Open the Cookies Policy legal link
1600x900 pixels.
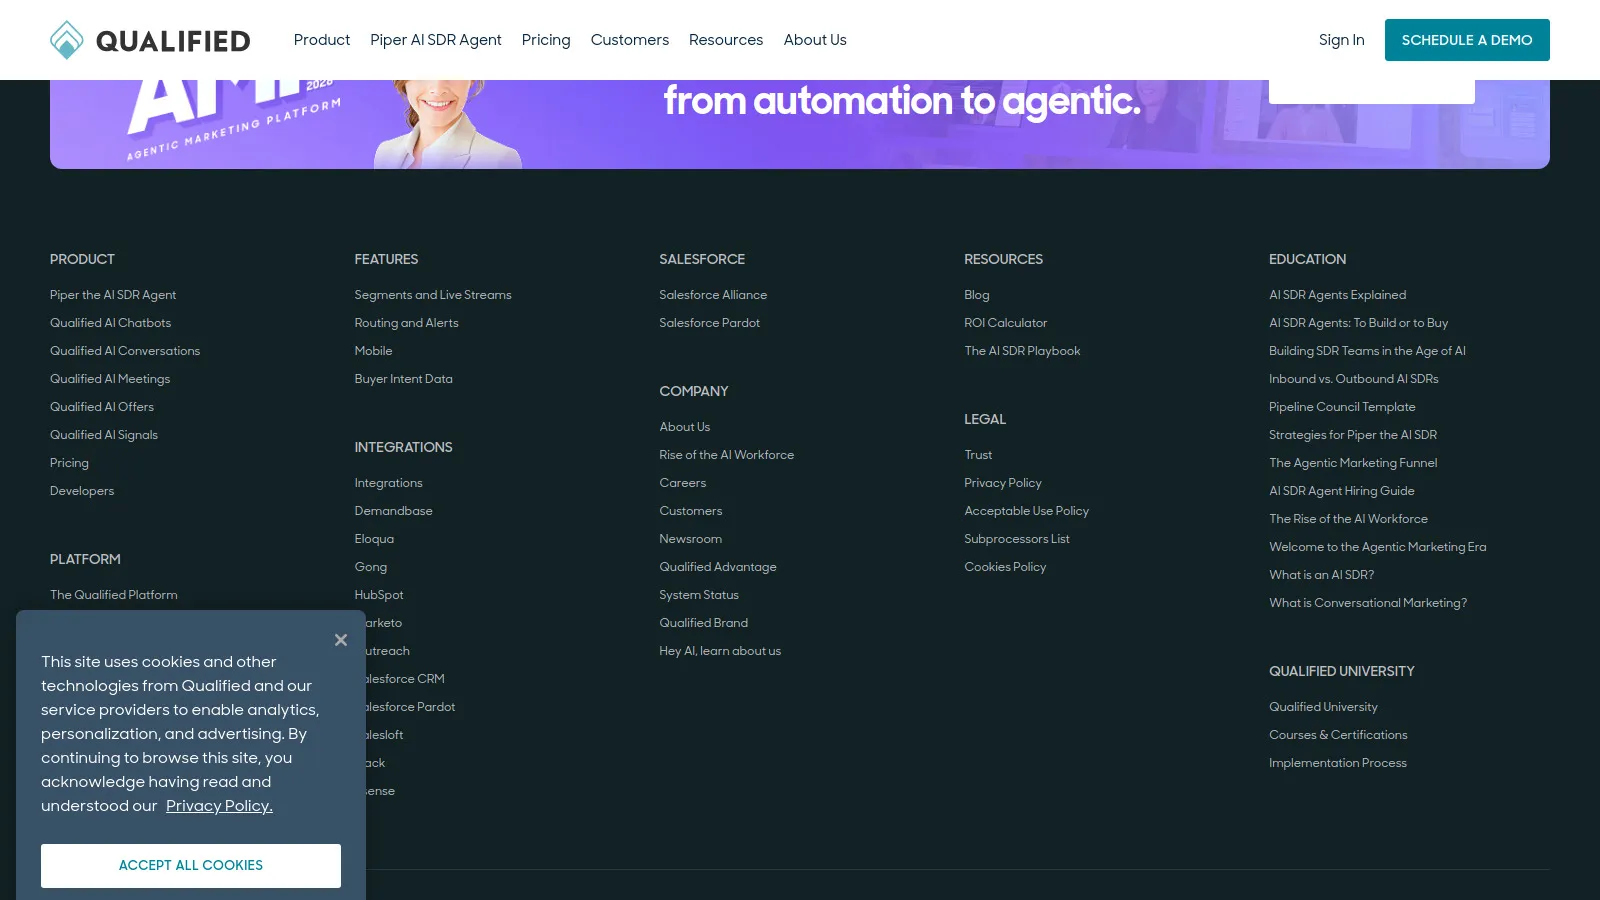1004,567
